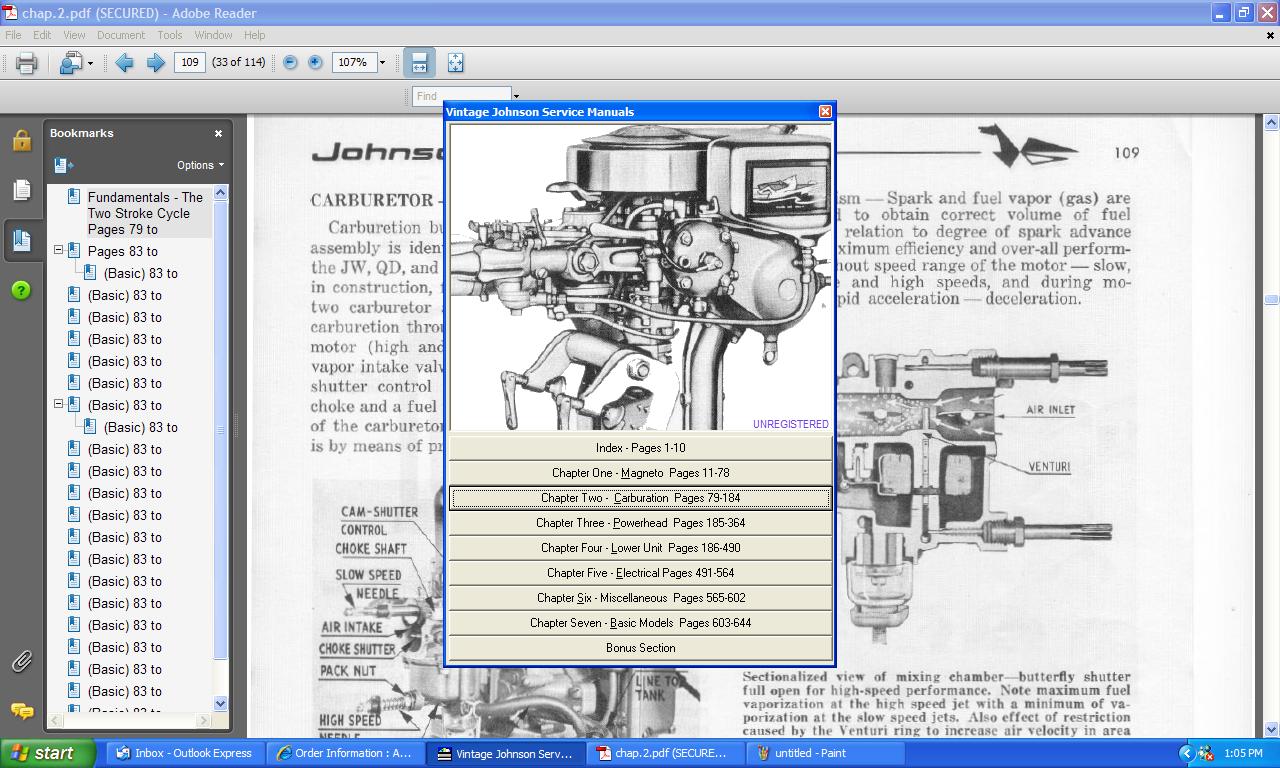Select the Pages panel icon

20,190
